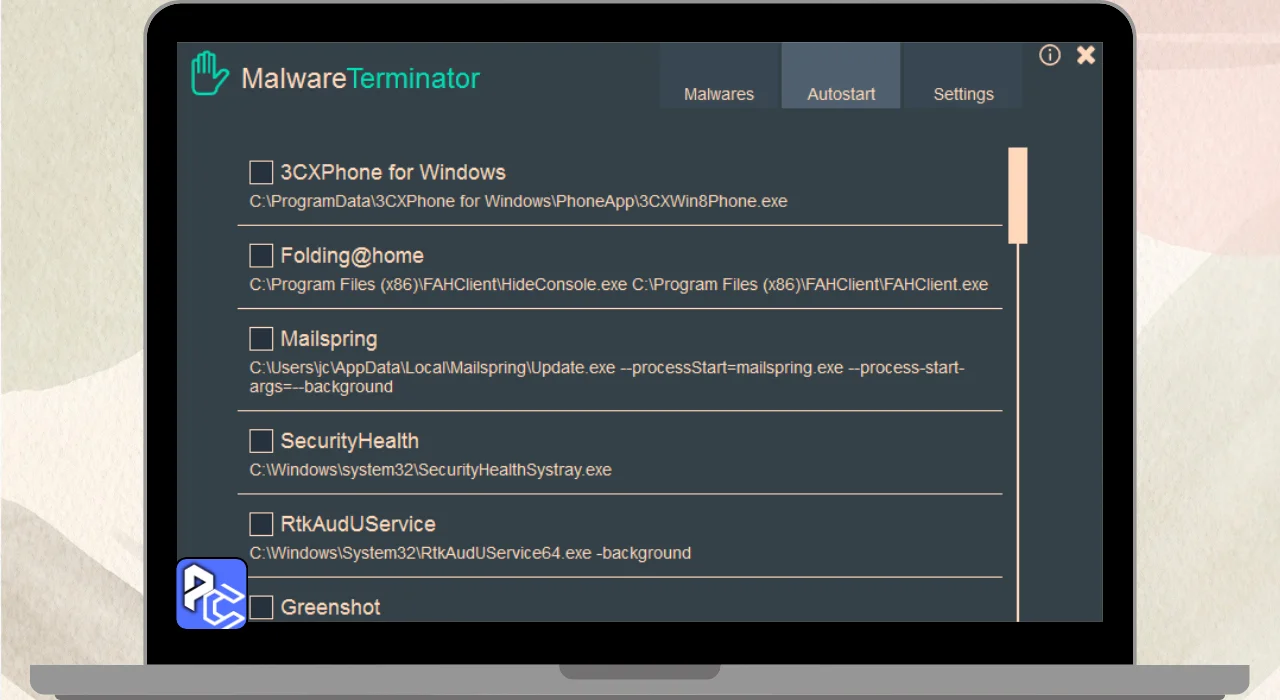The height and width of the screenshot is (700, 1280).
Task: Go to the Settings tab
Action: click(x=963, y=76)
